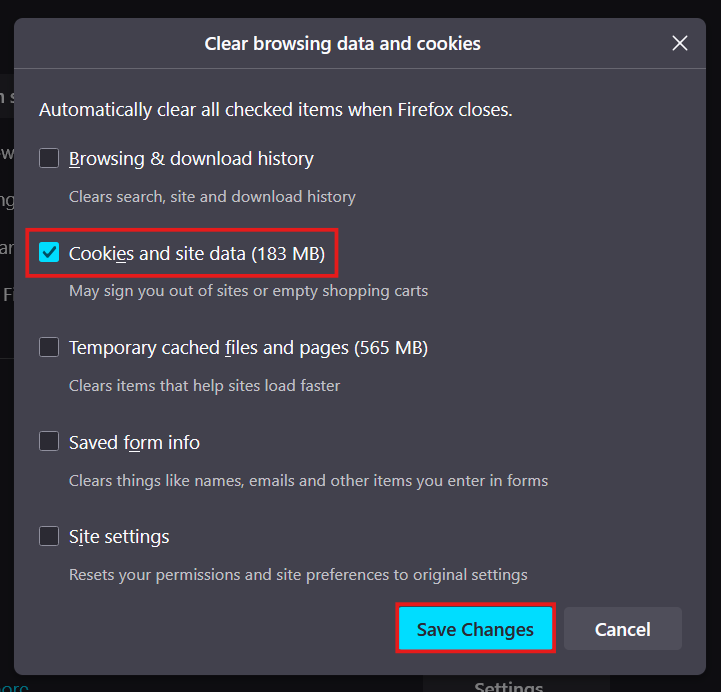Check the Saved form info box
Viewport: 721px width, 692px height.
(49, 441)
